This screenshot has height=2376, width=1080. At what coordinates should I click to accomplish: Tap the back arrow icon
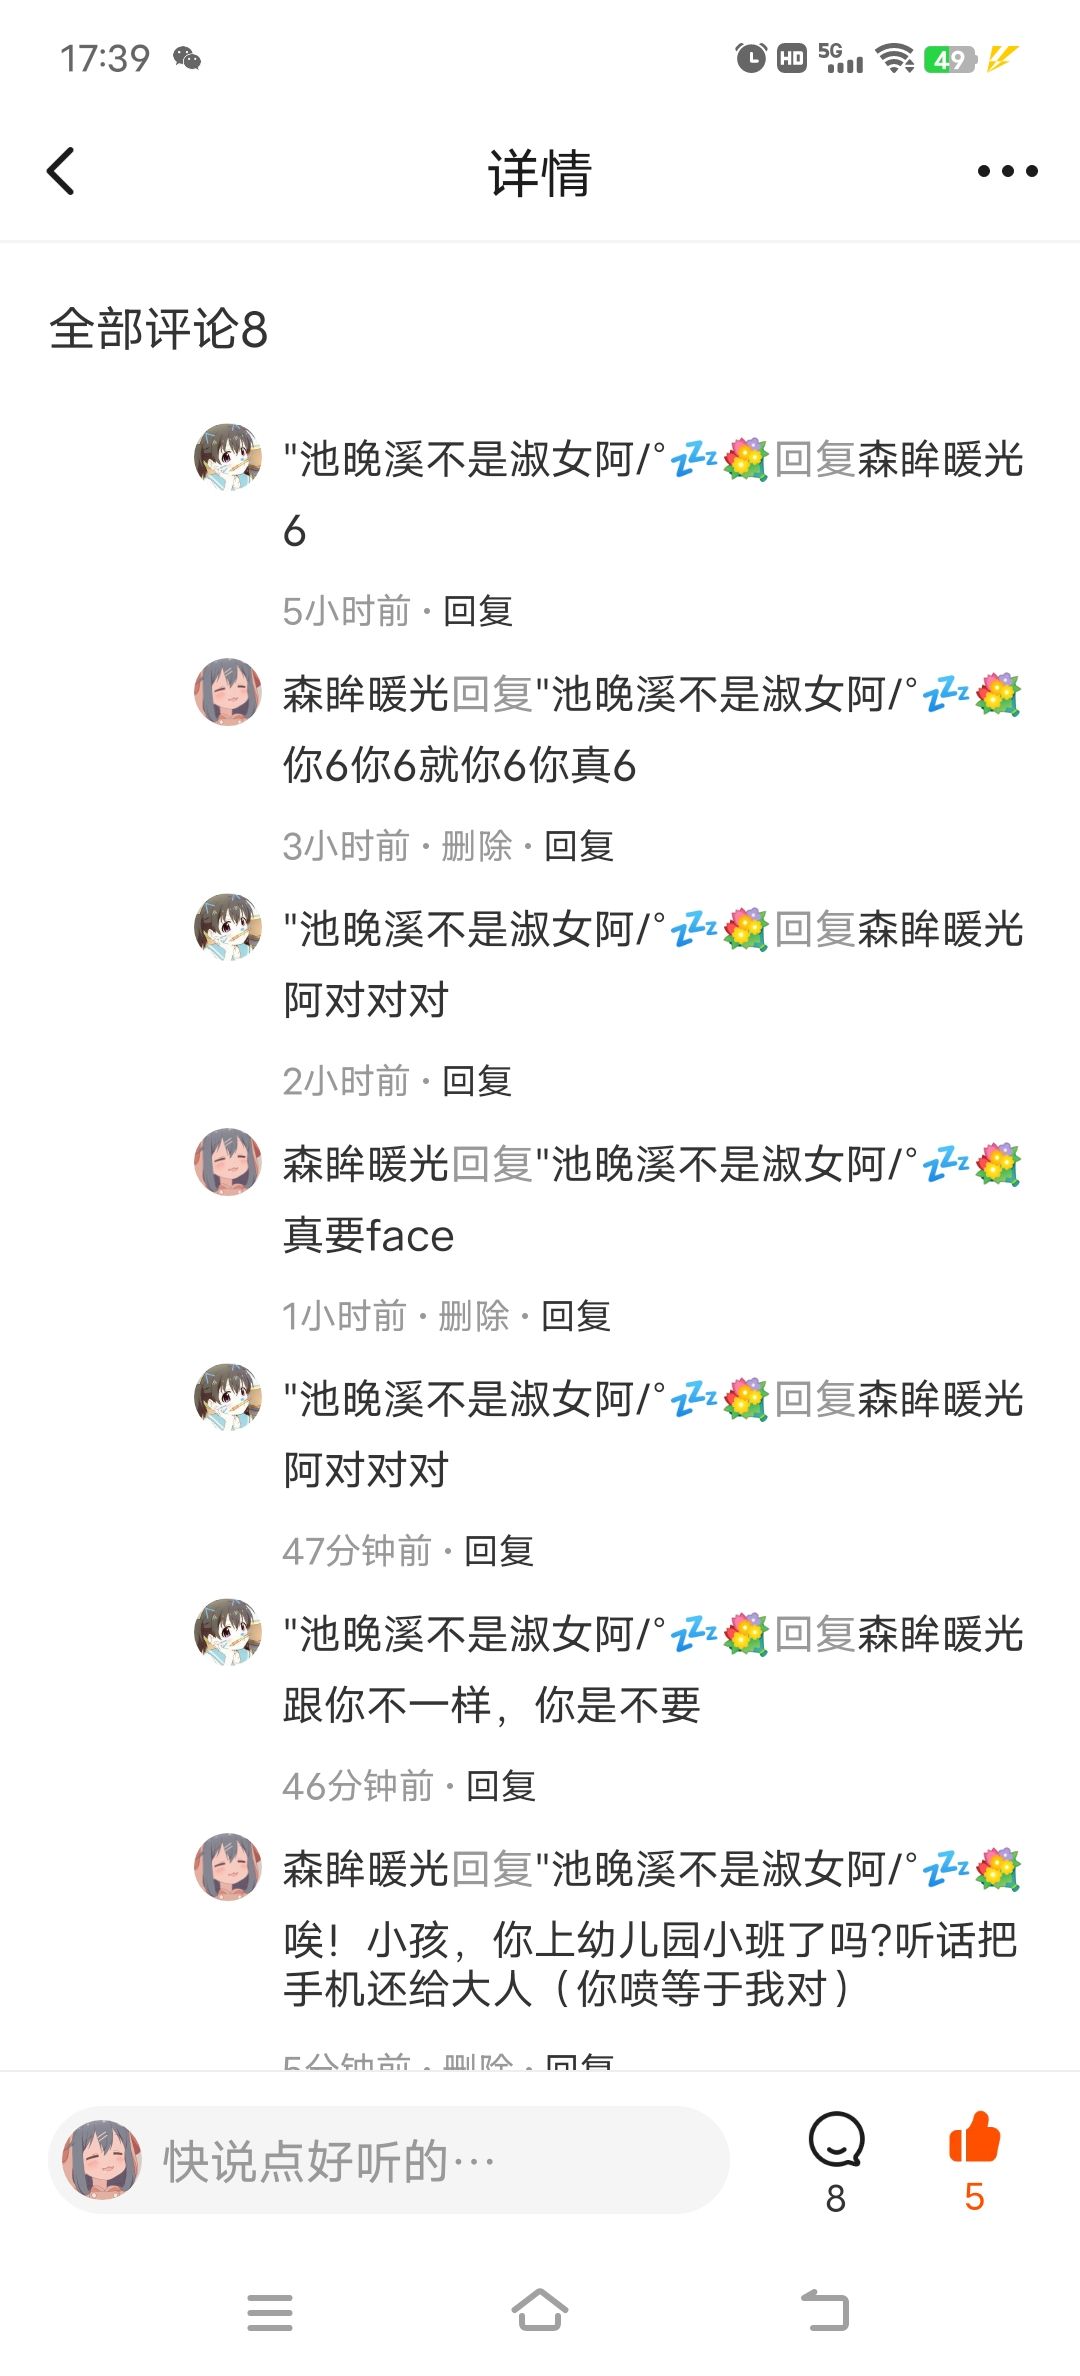click(x=61, y=171)
